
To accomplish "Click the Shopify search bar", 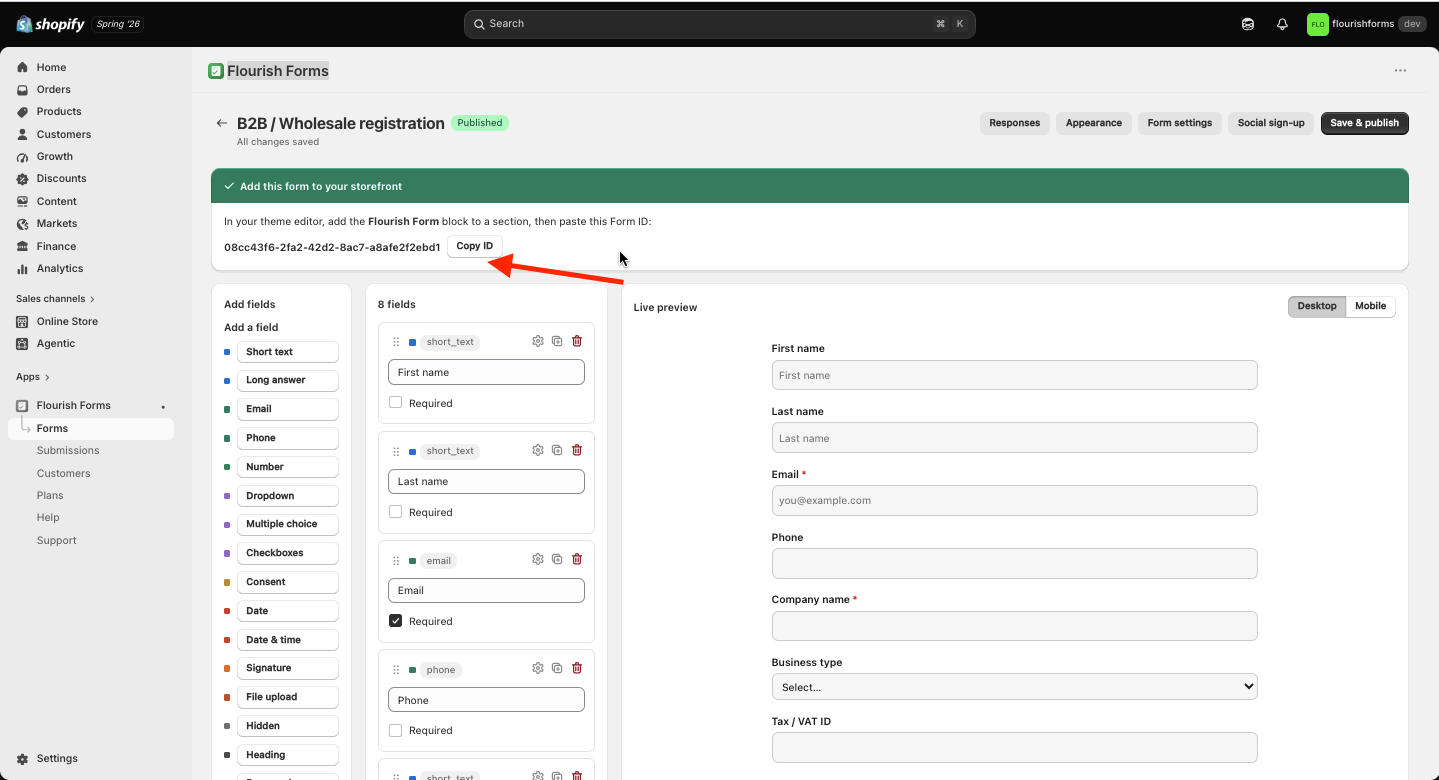I will (x=719, y=24).
